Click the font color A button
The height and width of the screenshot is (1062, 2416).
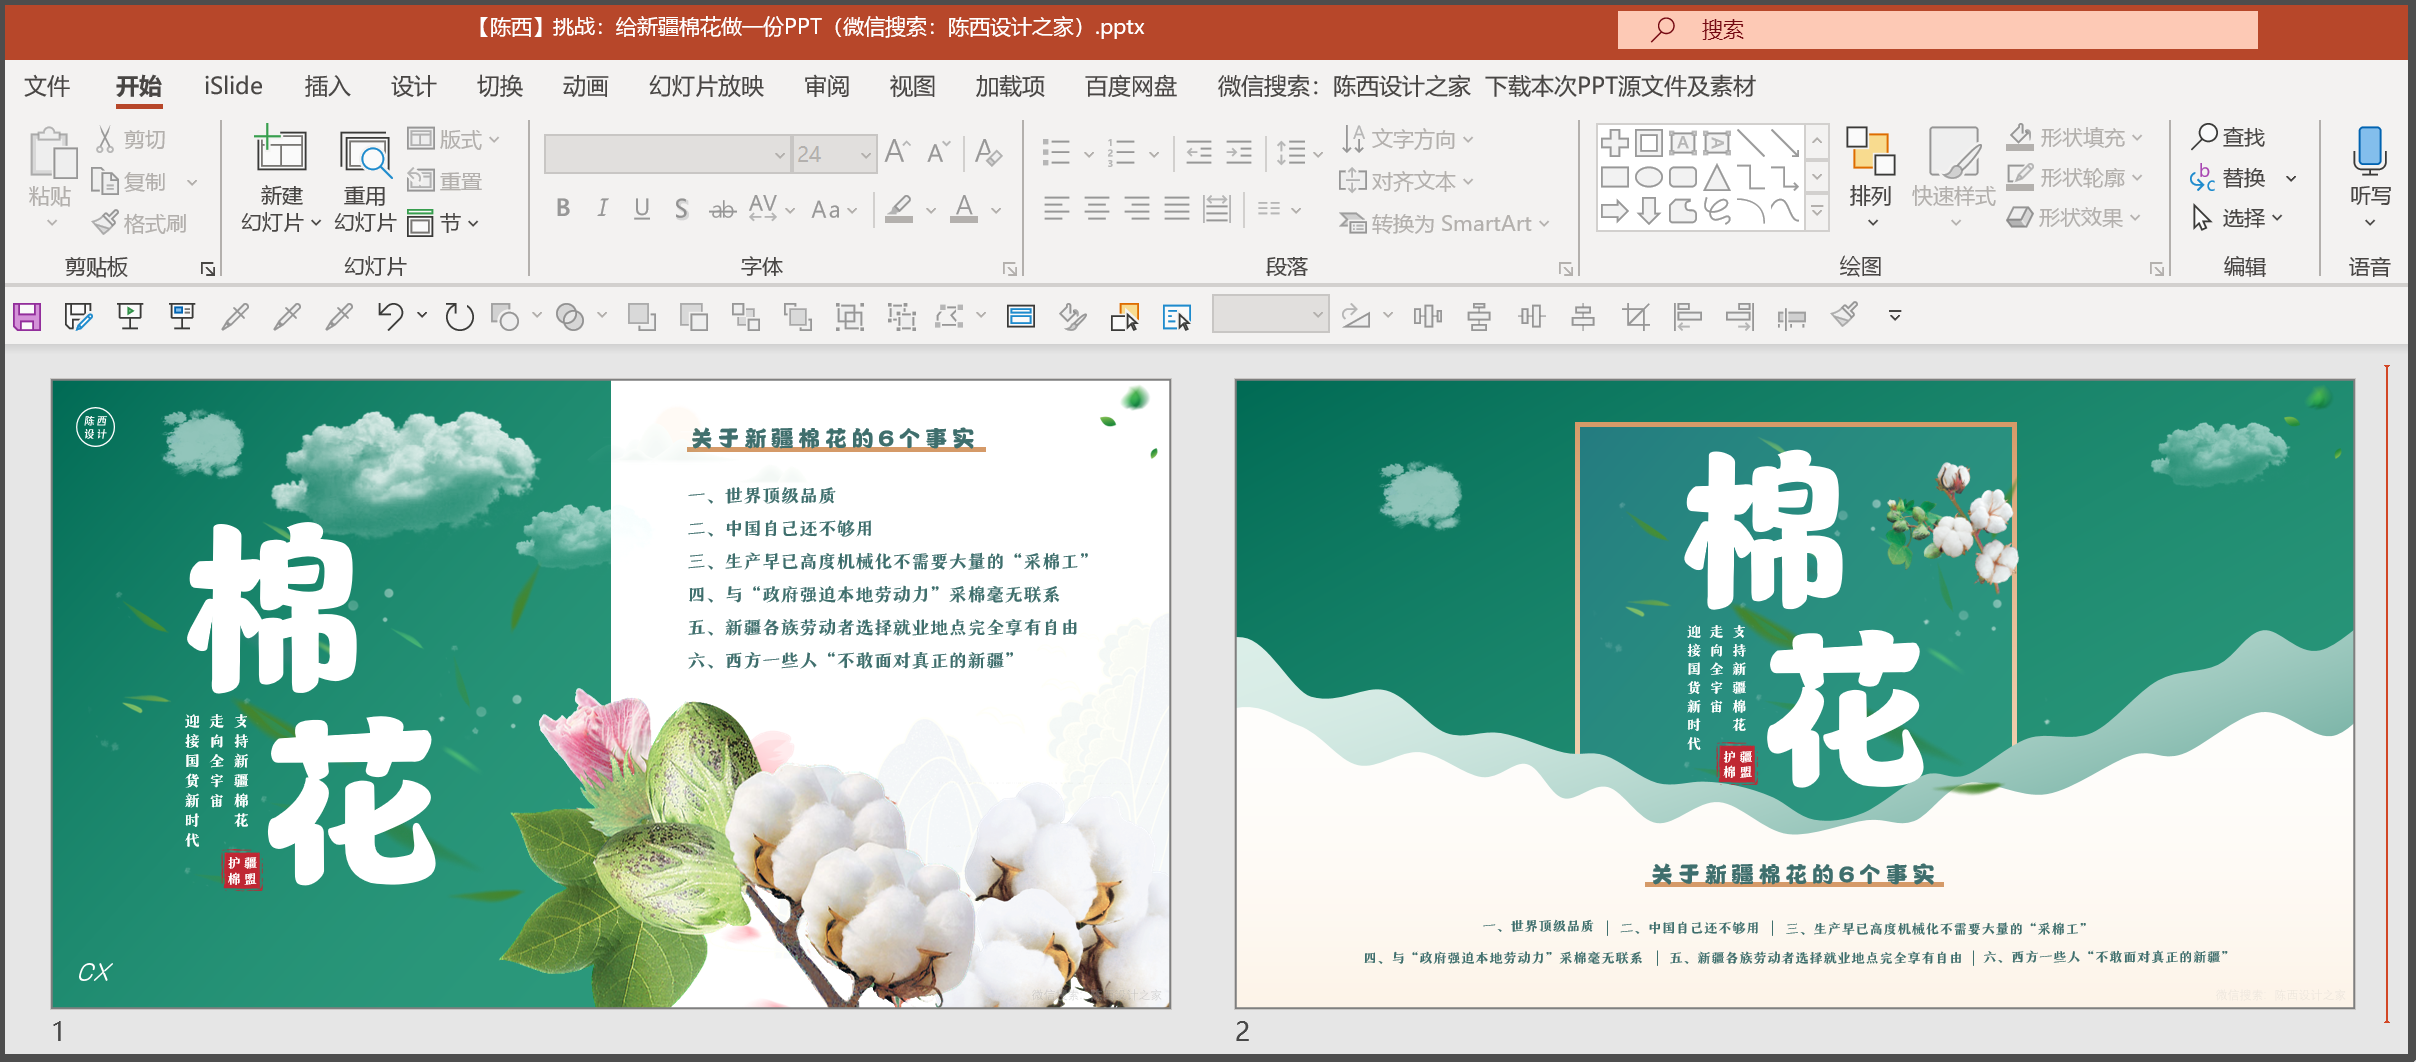point(964,208)
